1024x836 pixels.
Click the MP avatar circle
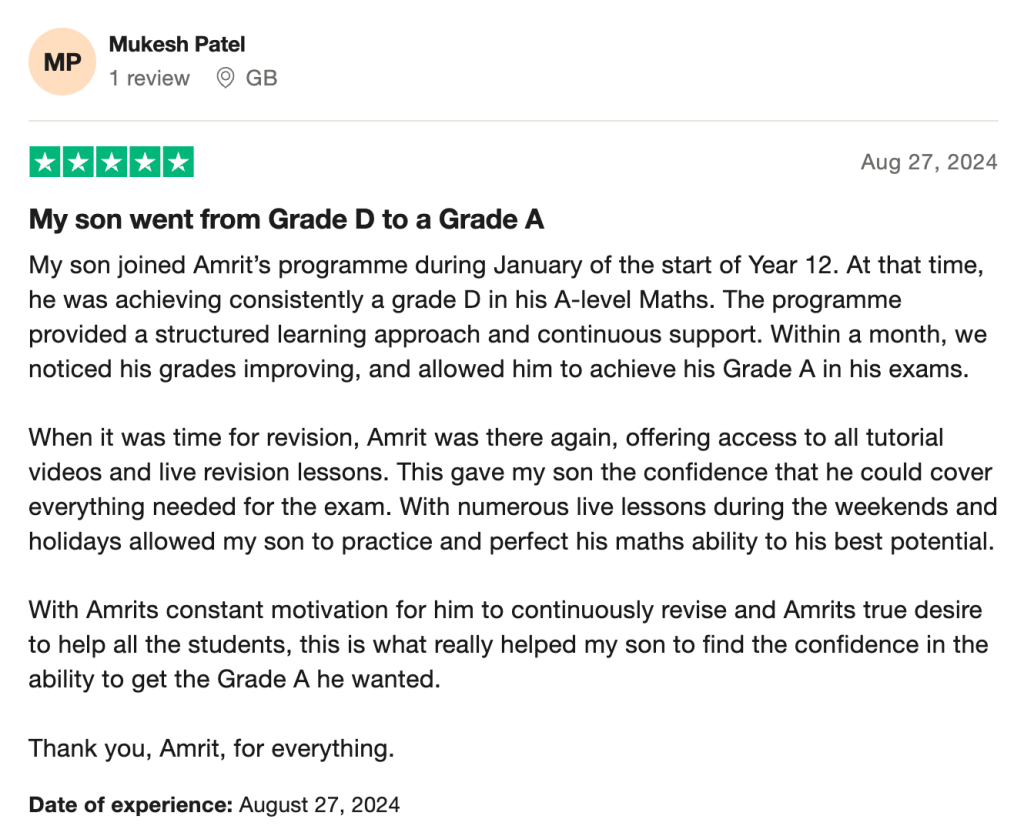point(62,62)
